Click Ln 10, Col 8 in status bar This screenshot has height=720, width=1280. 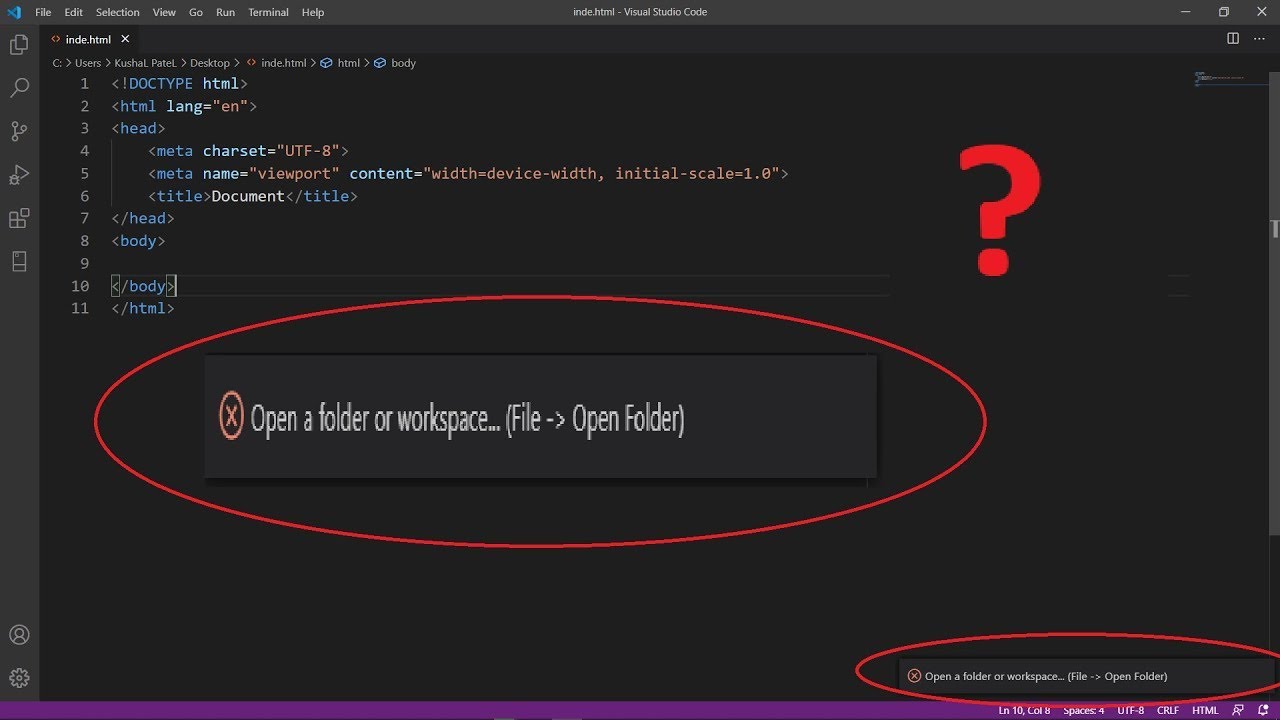point(1024,710)
